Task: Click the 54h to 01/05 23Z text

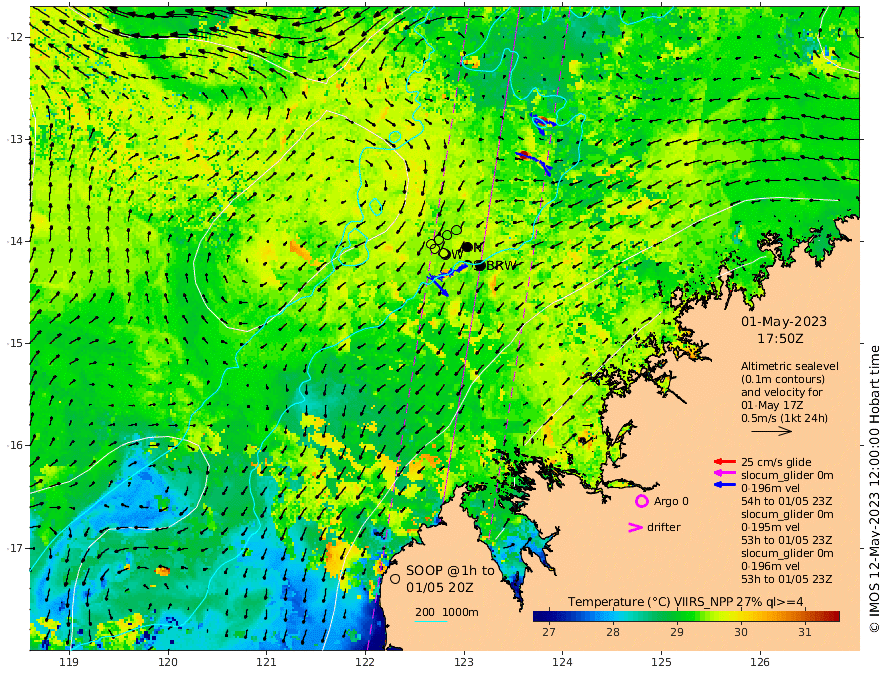Action: pyautogui.click(x=787, y=501)
